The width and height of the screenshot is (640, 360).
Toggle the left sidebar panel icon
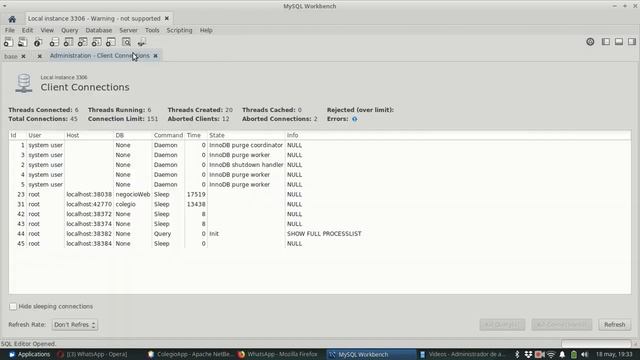pyautogui.click(x=606, y=42)
